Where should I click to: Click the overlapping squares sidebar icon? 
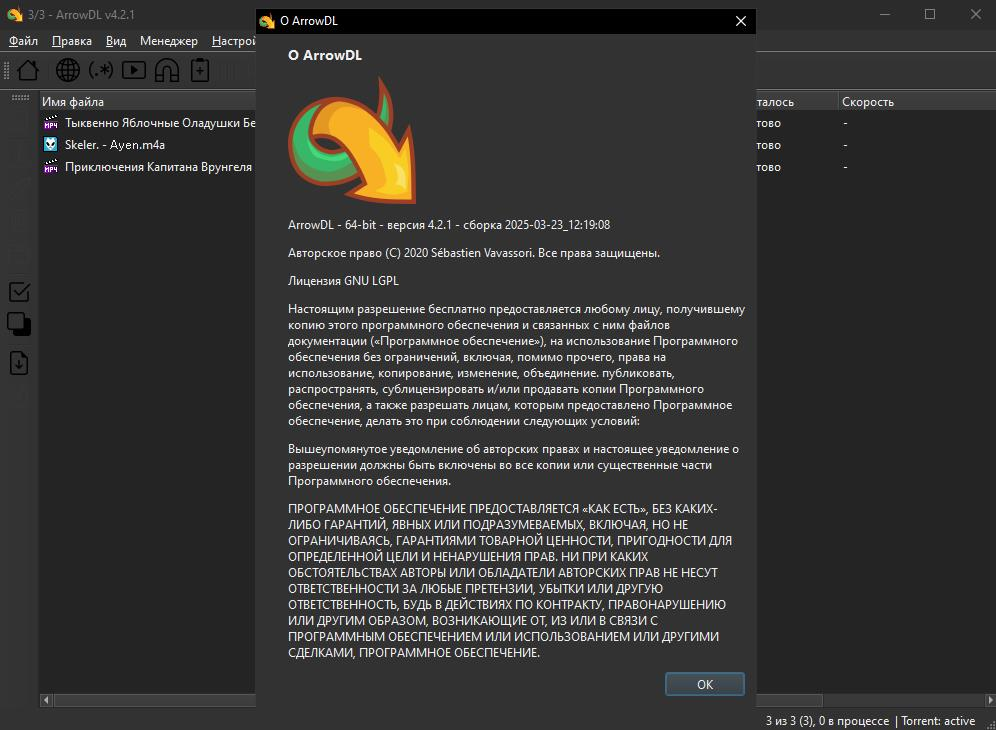19,324
